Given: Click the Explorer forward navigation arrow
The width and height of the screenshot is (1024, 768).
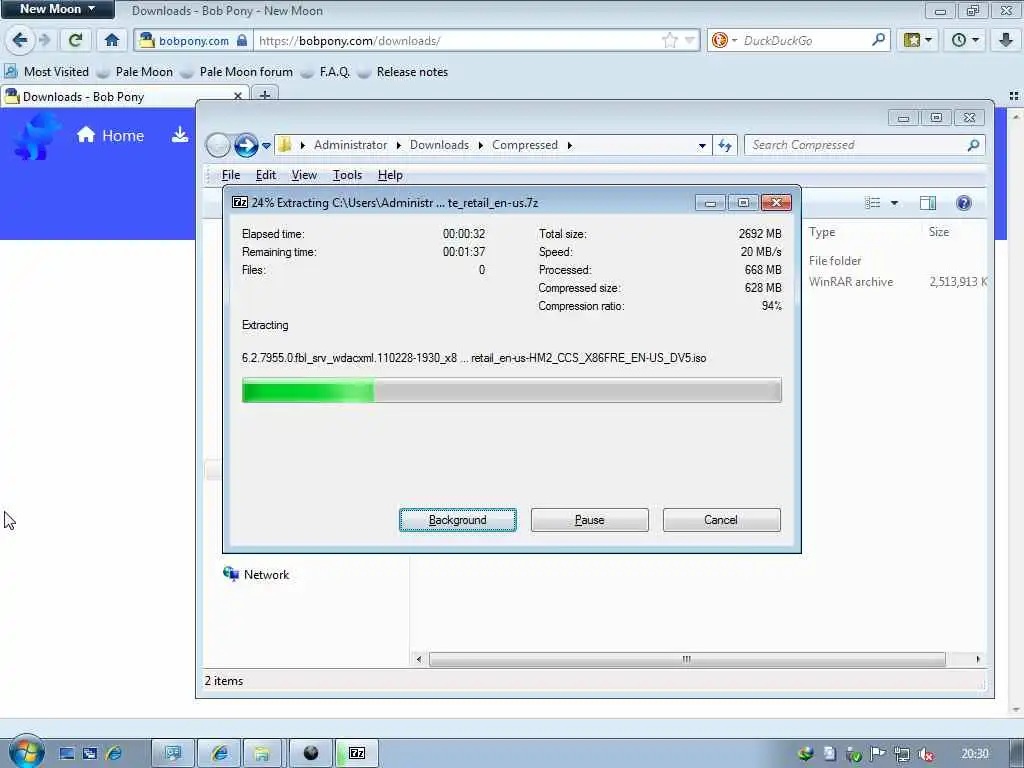Looking at the screenshot, I should pyautogui.click(x=246, y=145).
